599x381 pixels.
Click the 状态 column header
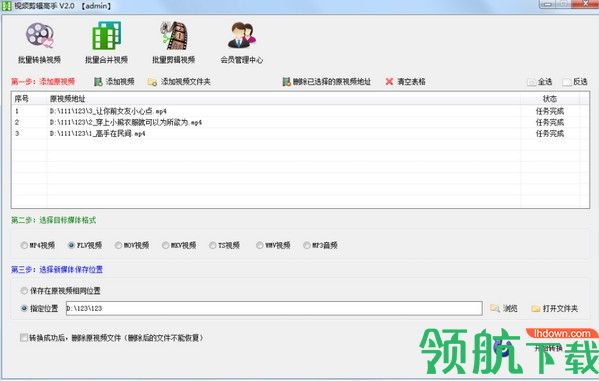pos(550,99)
